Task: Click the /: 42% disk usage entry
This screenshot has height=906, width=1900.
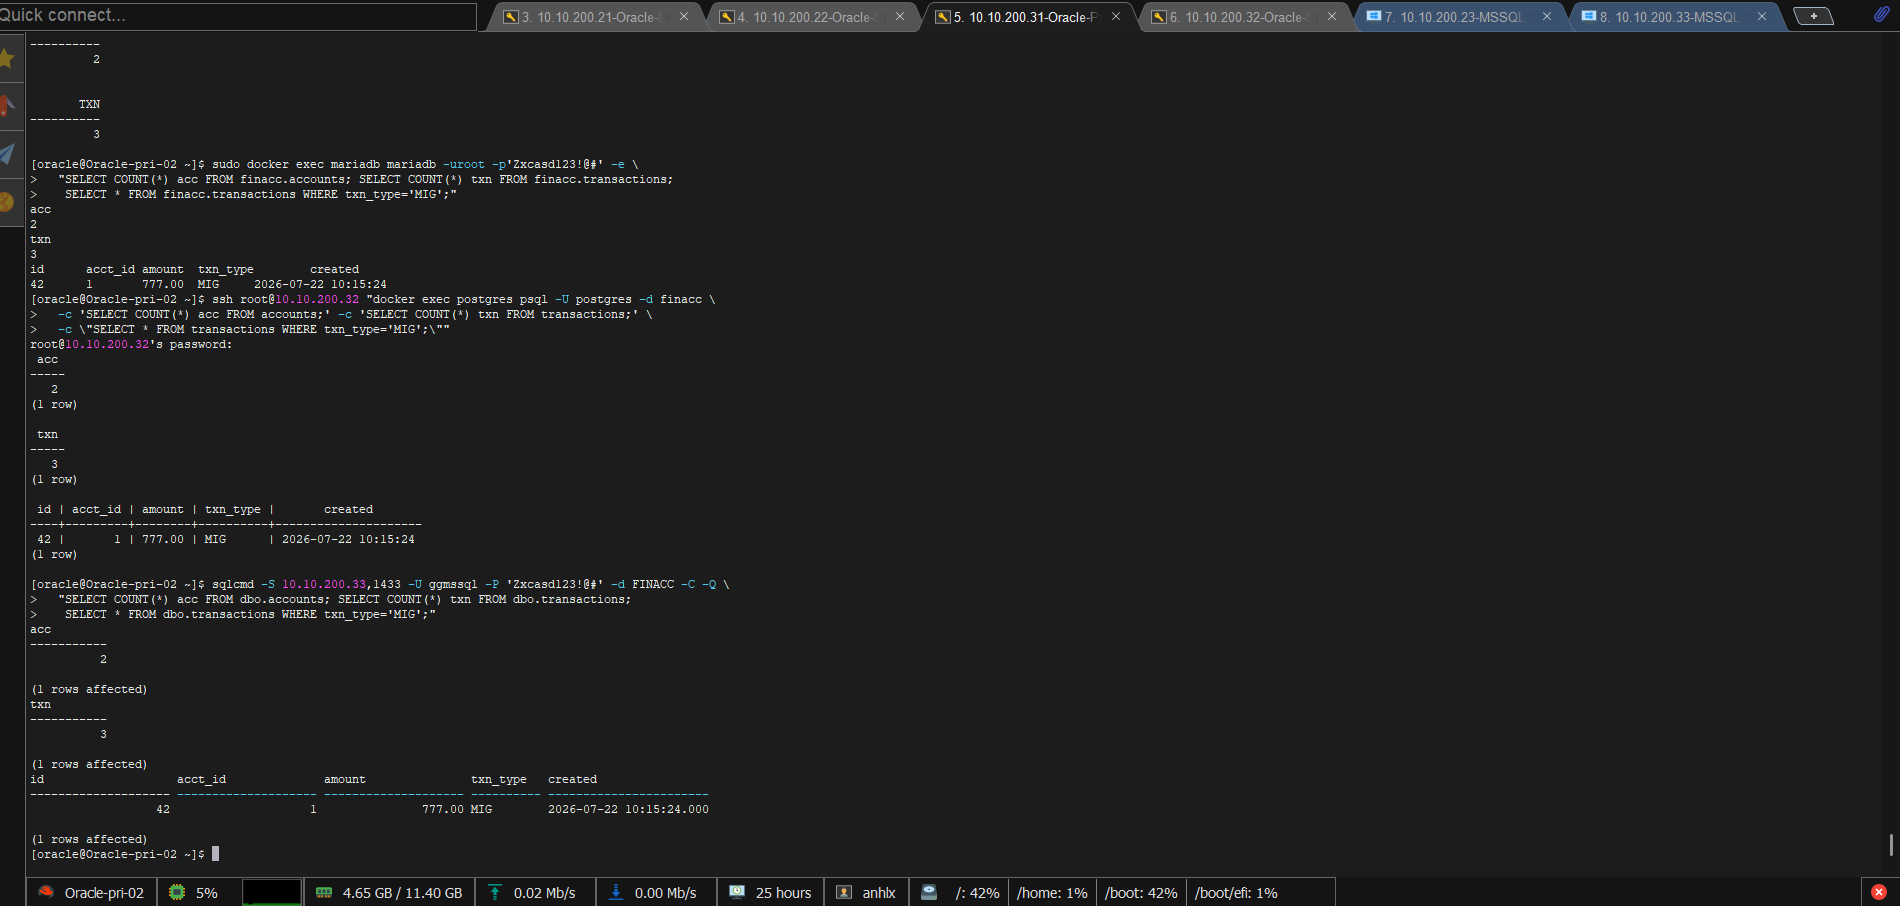Action: coord(977,893)
